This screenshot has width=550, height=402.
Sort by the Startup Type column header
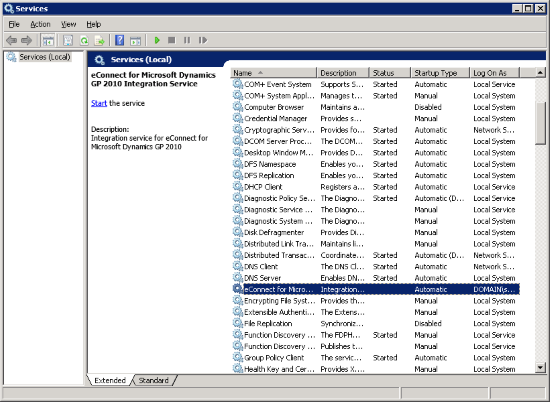(x=440, y=73)
